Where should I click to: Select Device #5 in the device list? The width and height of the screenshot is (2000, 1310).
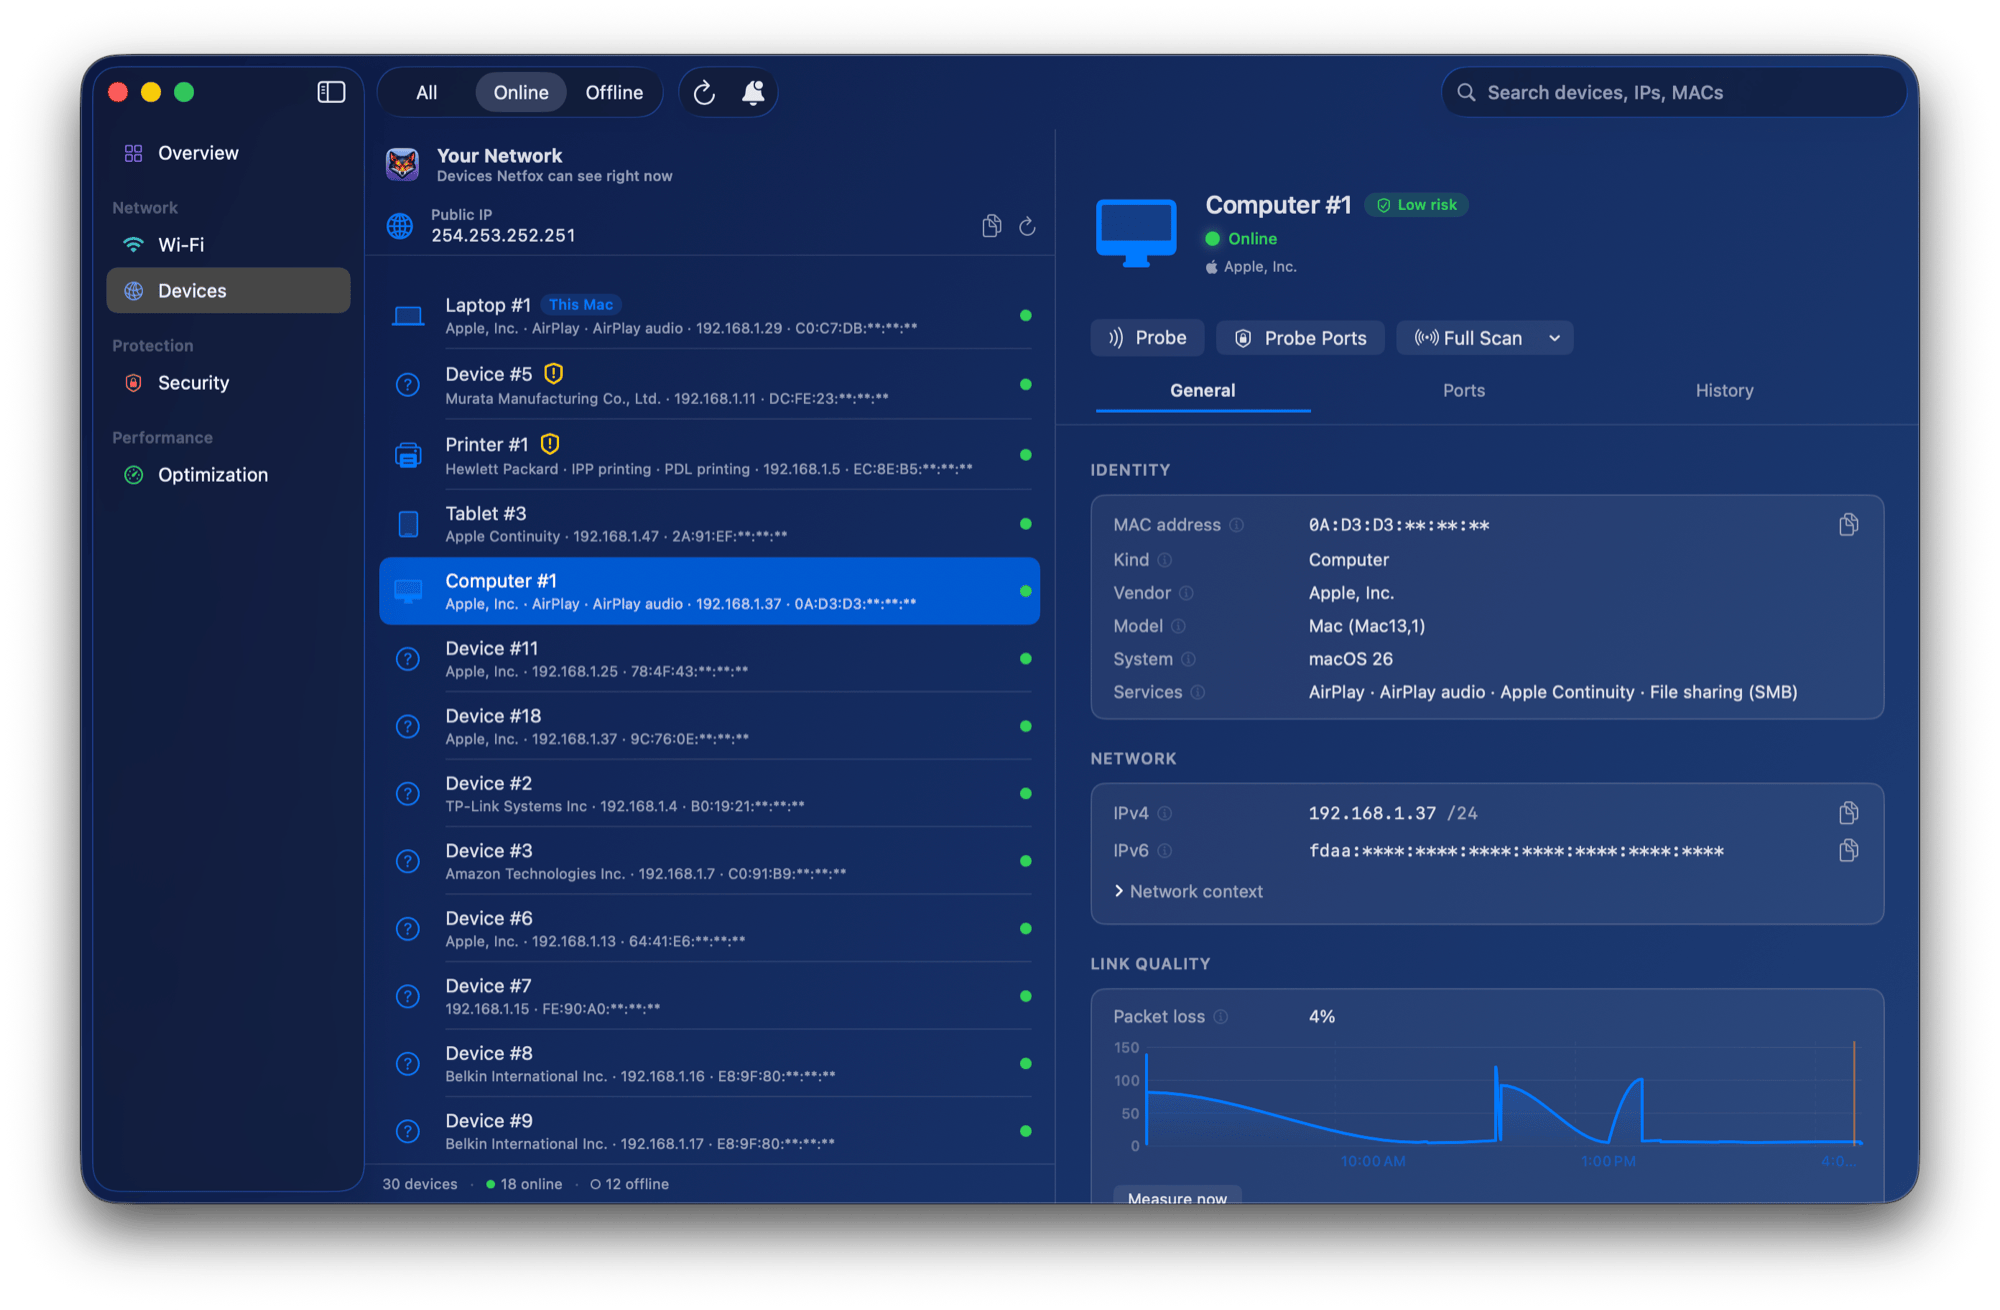(709, 385)
